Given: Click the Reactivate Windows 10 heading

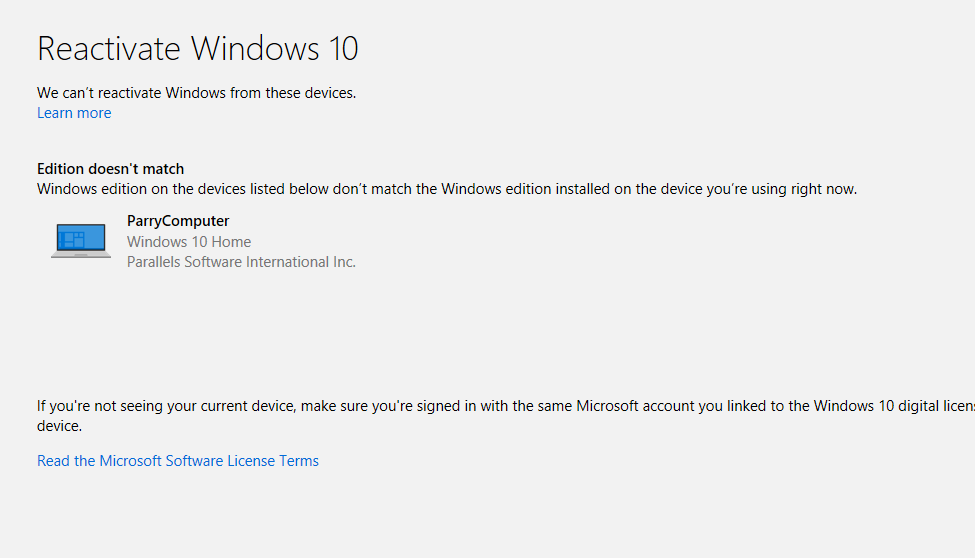Looking at the screenshot, I should click(x=198, y=49).
